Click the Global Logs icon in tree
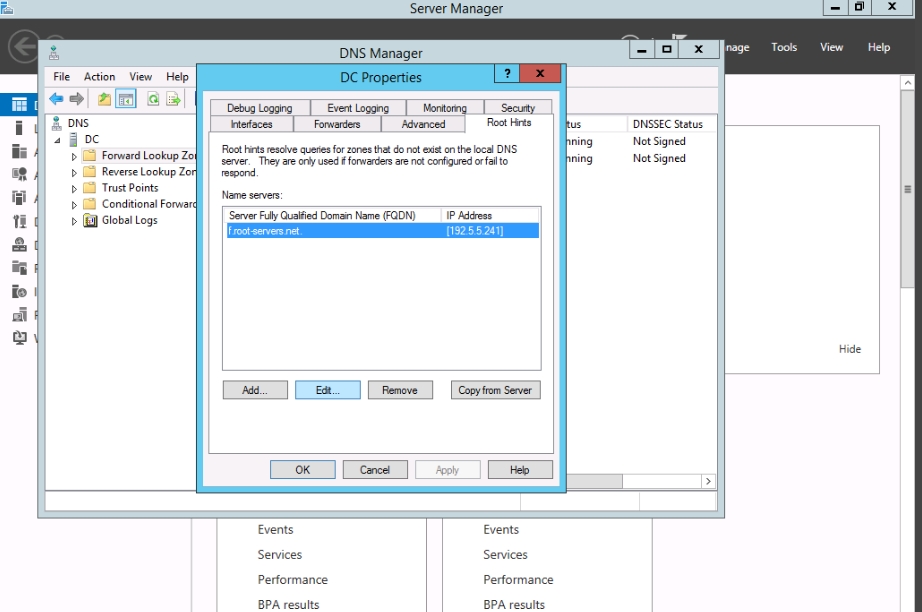The height and width of the screenshot is (612, 922). coord(90,220)
